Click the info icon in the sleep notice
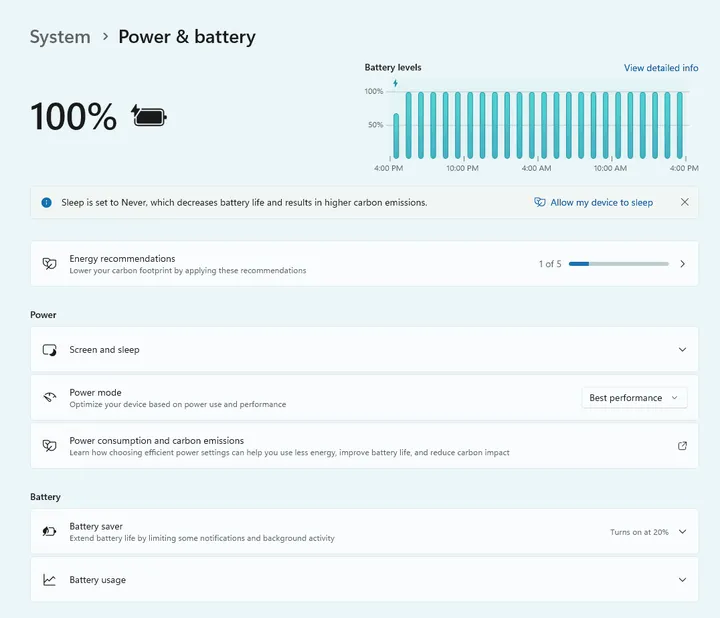 [46, 202]
